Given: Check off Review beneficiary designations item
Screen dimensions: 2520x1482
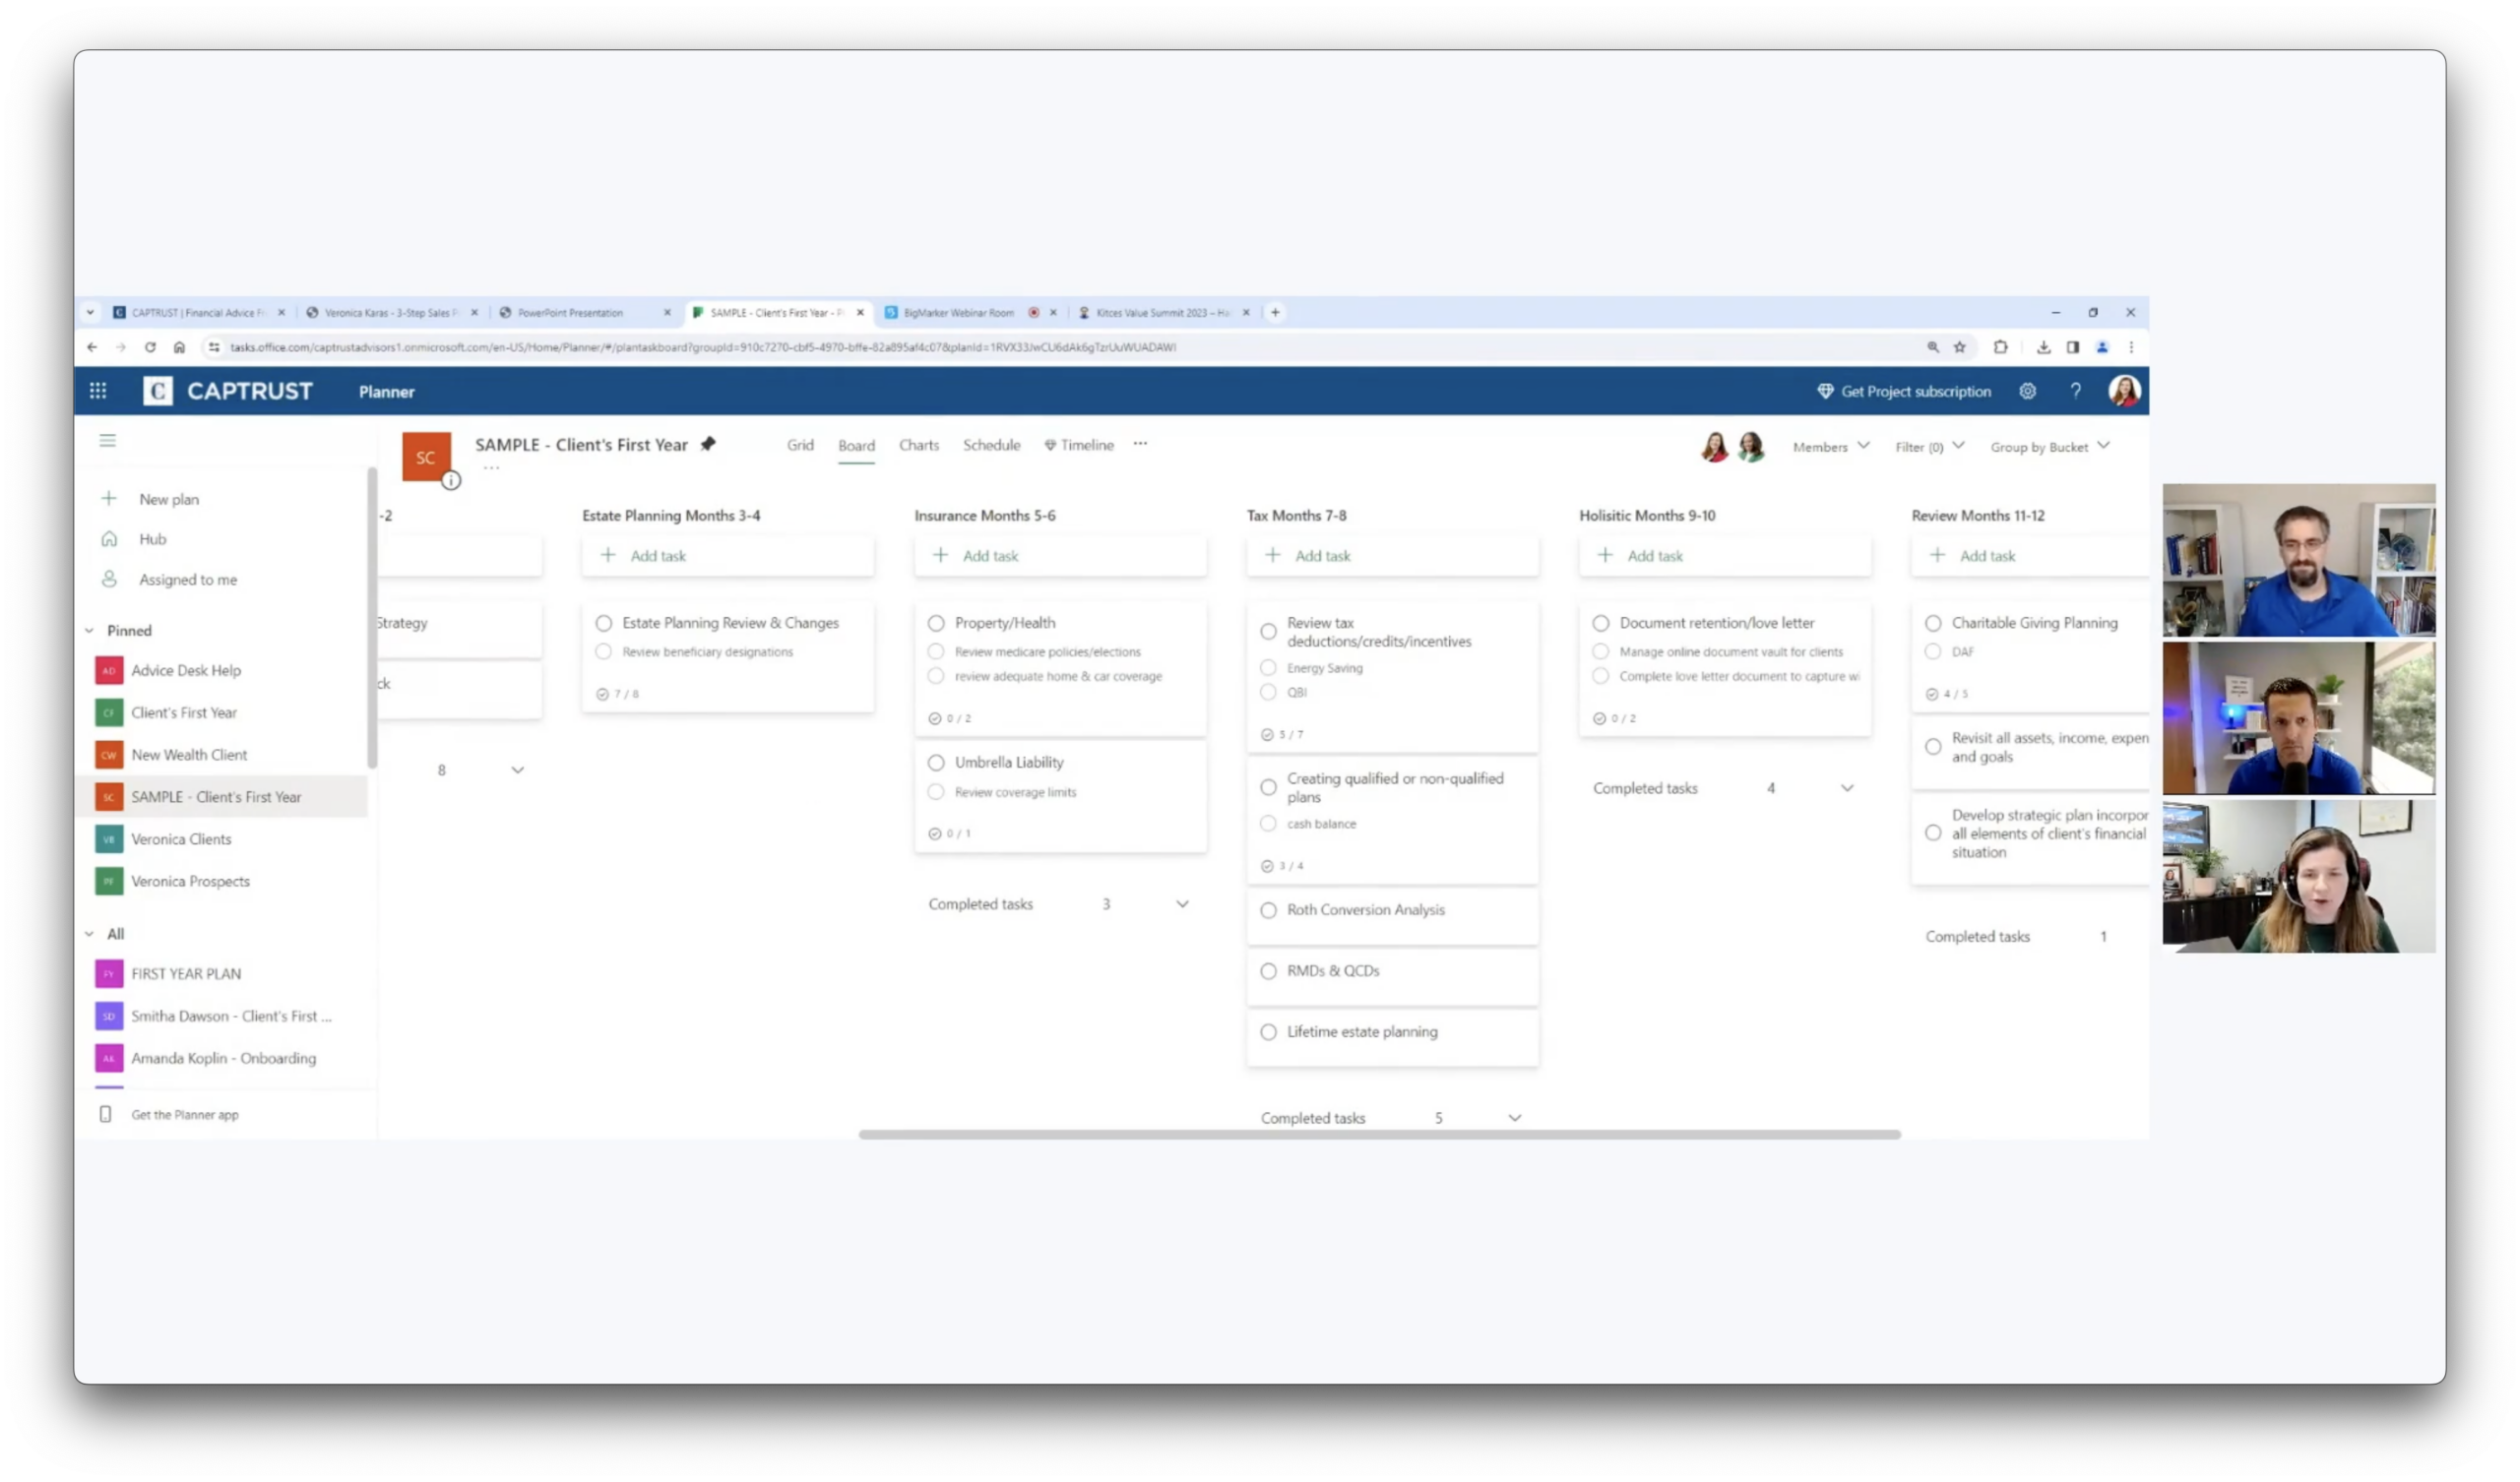Looking at the screenshot, I should [x=603, y=652].
